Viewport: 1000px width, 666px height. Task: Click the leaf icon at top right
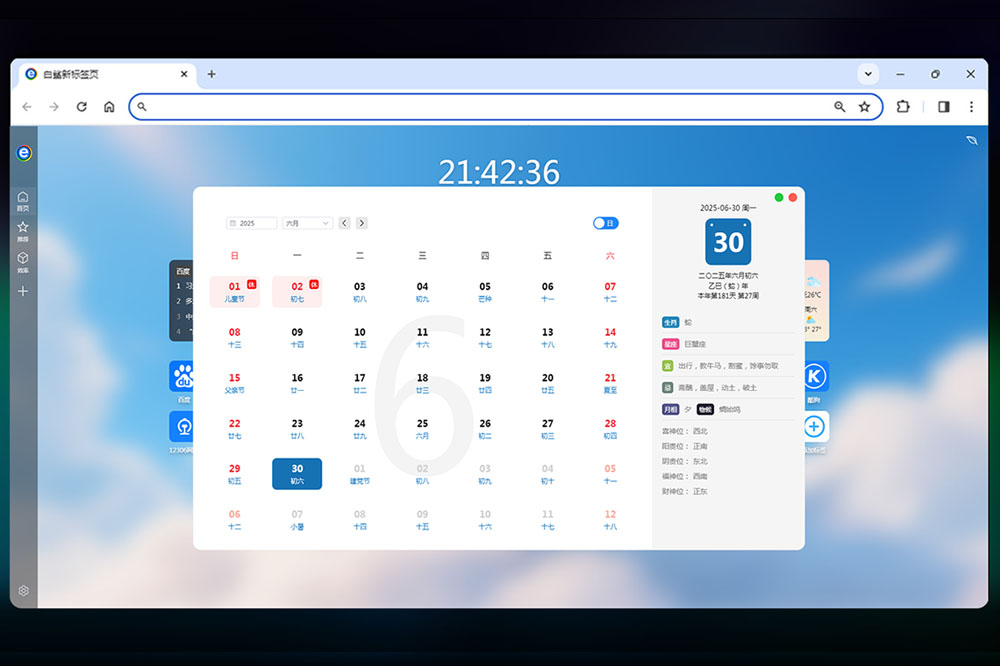coord(972,141)
